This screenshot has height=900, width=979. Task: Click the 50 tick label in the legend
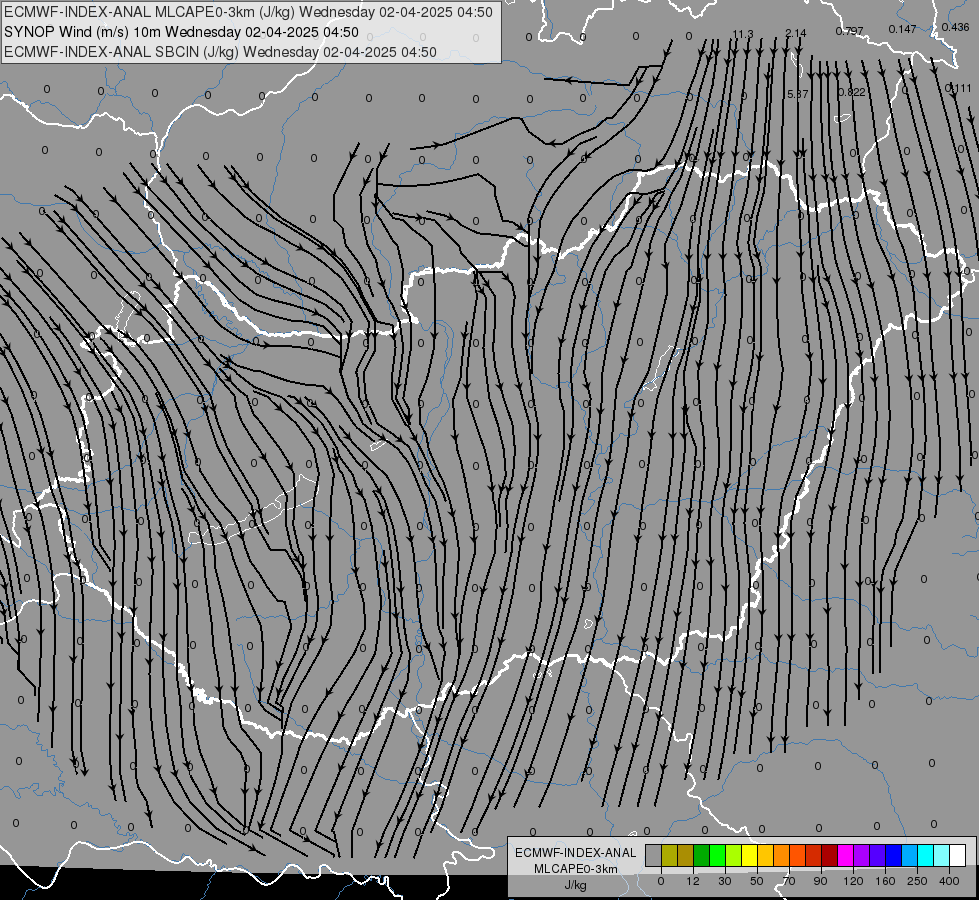click(x=757, y=881)
